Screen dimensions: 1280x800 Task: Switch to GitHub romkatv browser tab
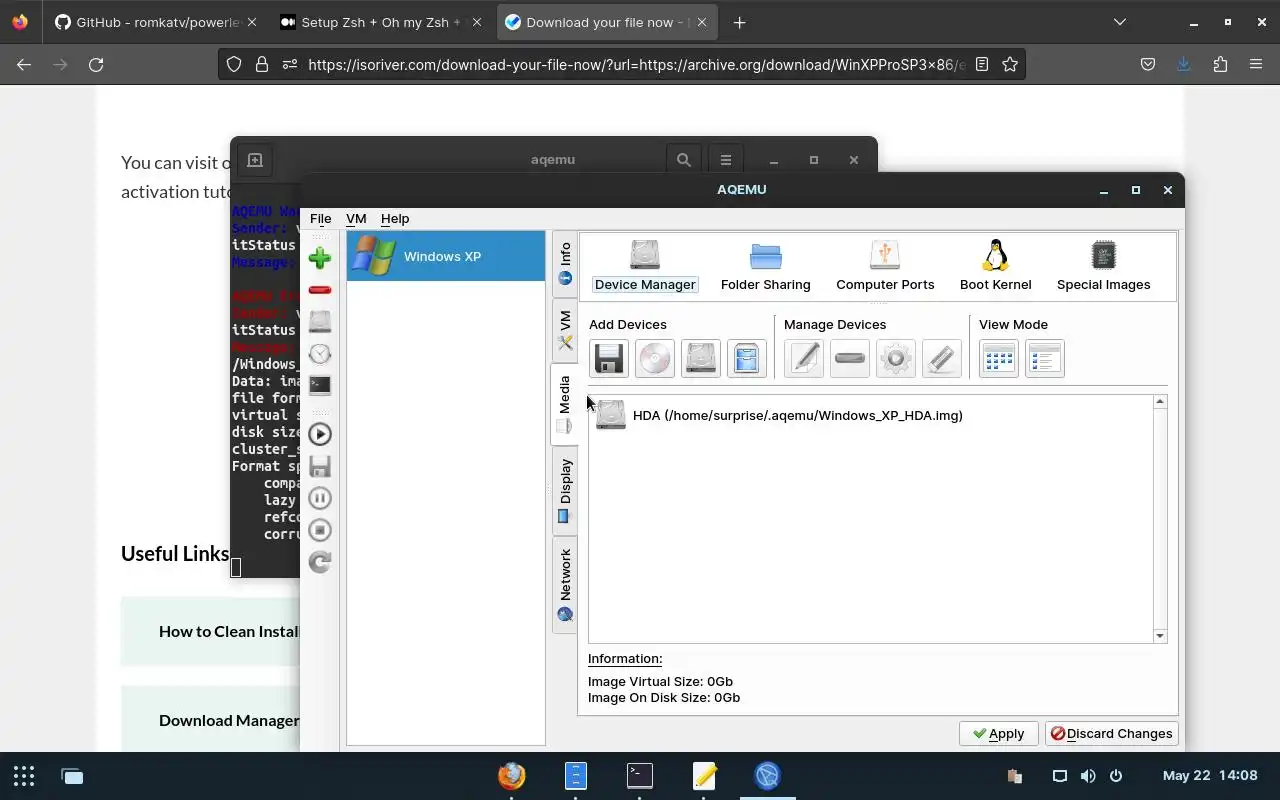(155, 22)
